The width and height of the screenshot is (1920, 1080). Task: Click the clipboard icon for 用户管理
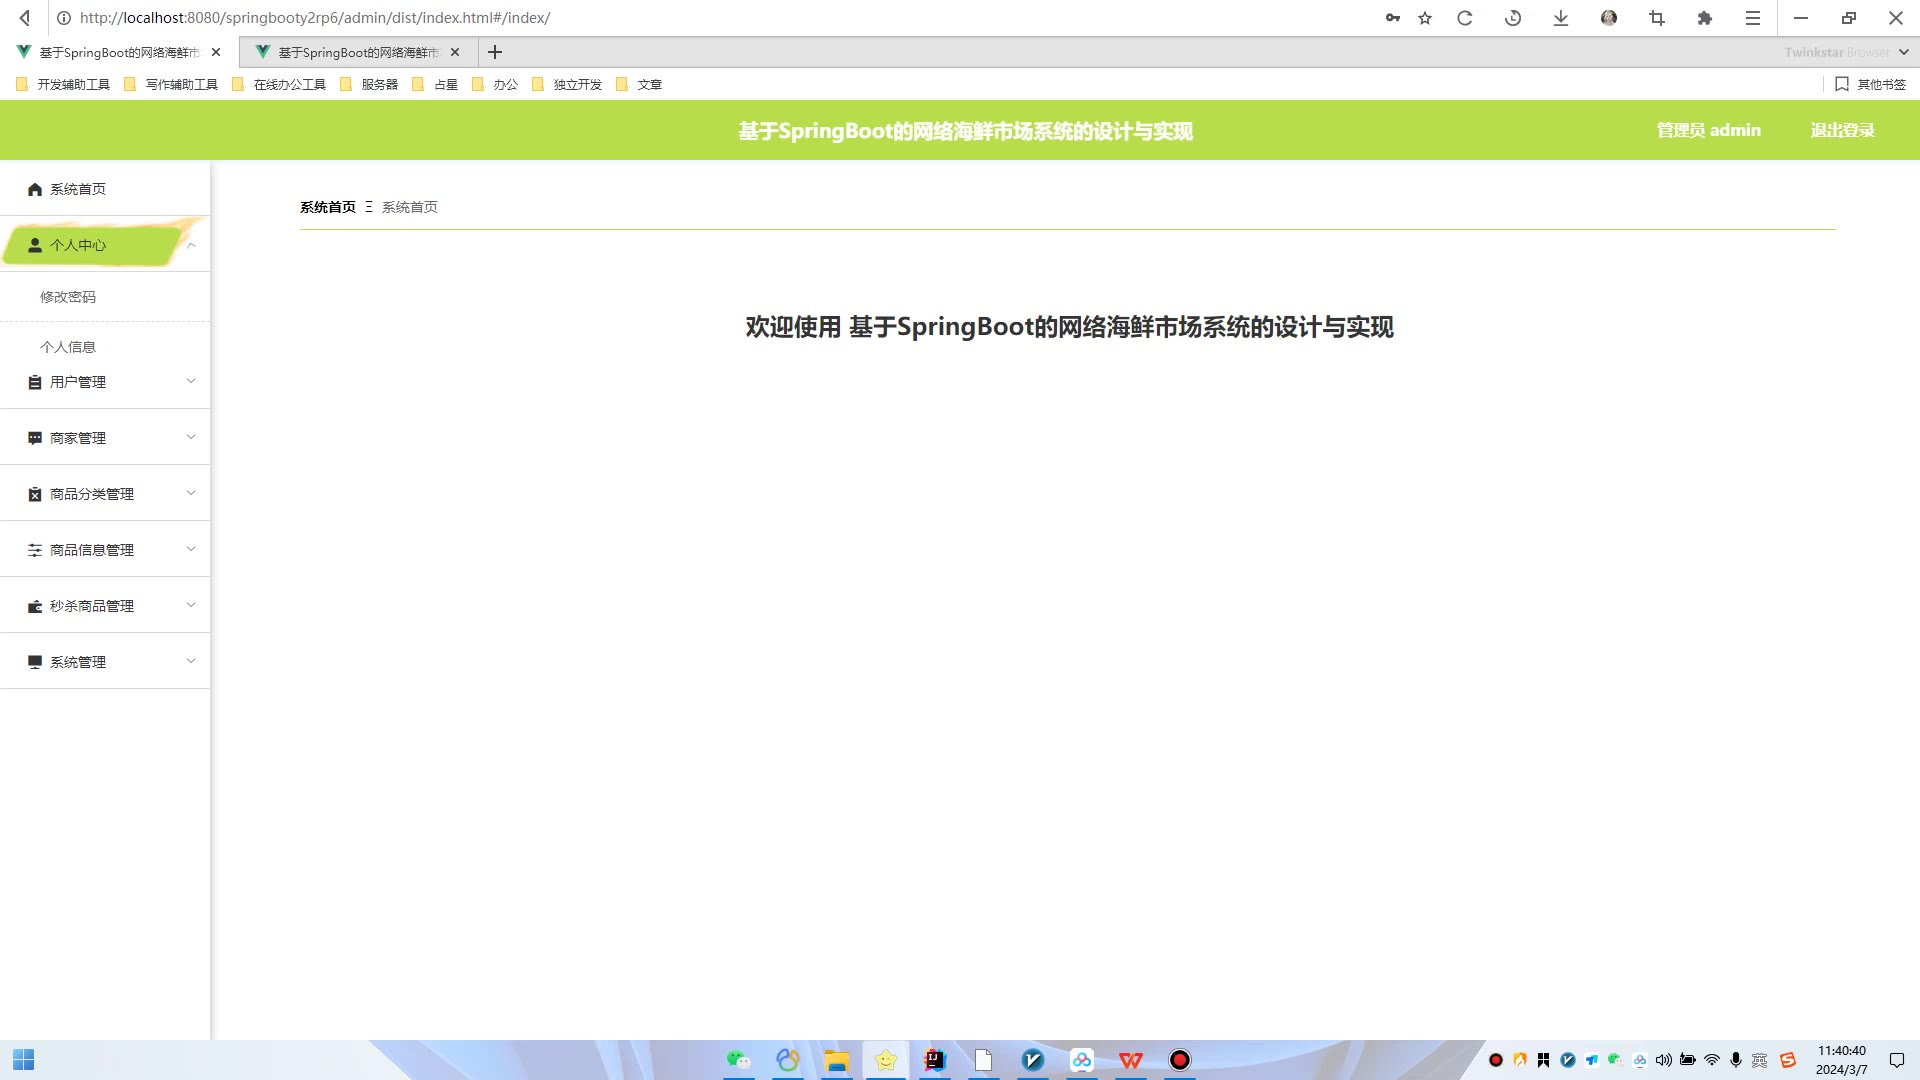[35, 382]
